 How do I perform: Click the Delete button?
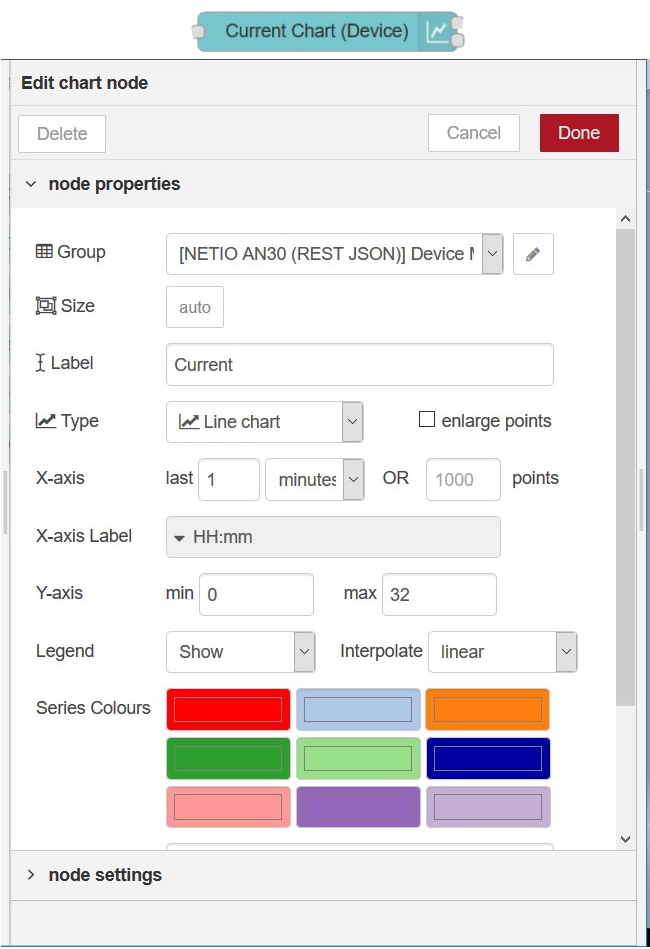62,134
